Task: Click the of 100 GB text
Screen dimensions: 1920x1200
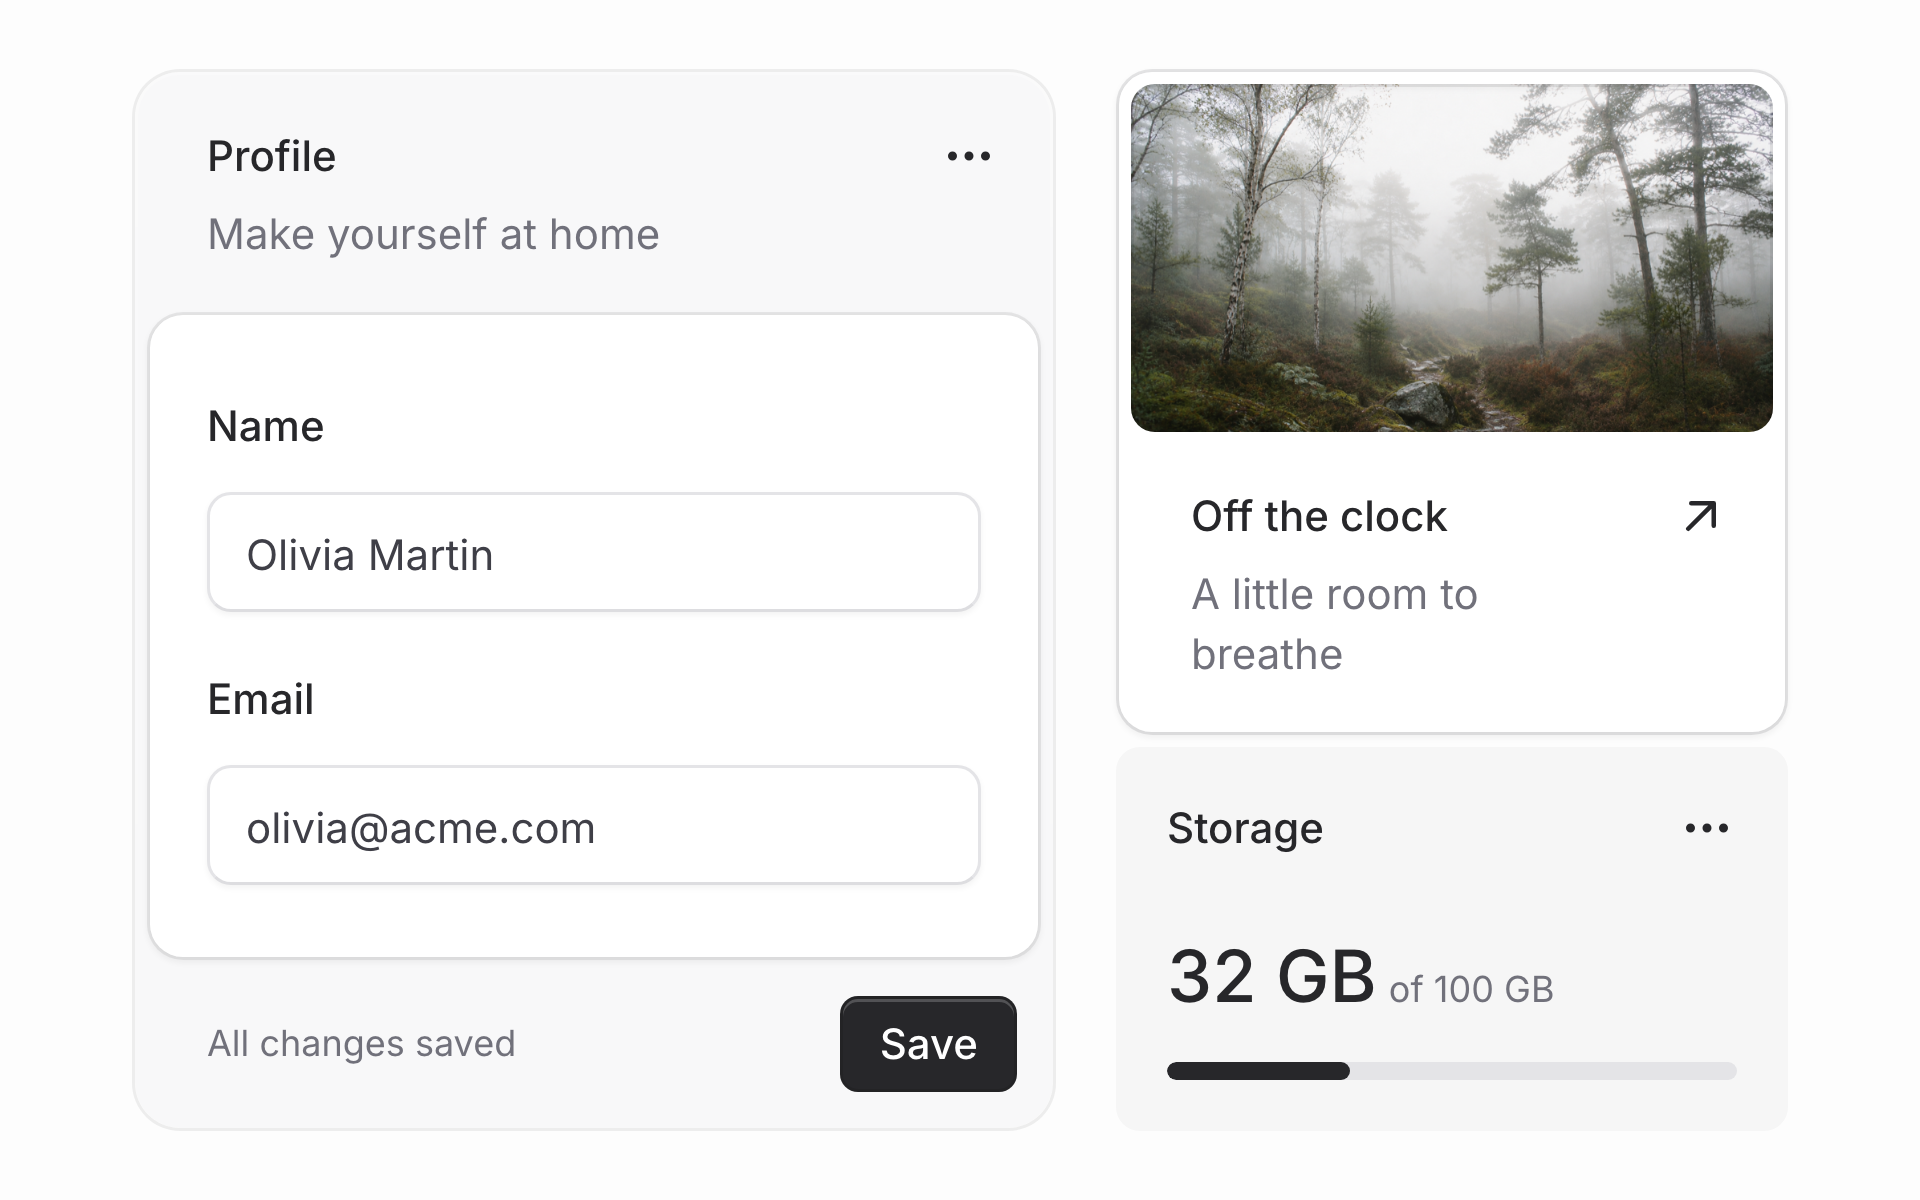Action: [x=1471, y=990]
